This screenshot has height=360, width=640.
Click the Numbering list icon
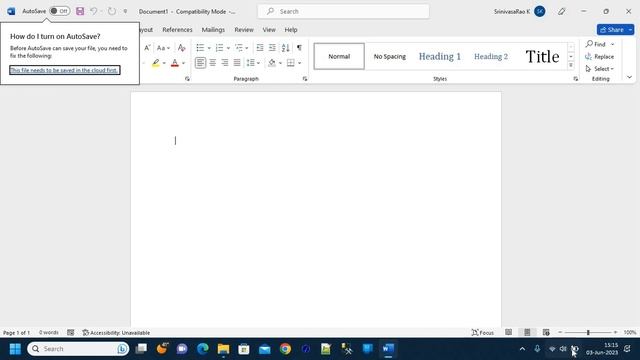point(219,48)
